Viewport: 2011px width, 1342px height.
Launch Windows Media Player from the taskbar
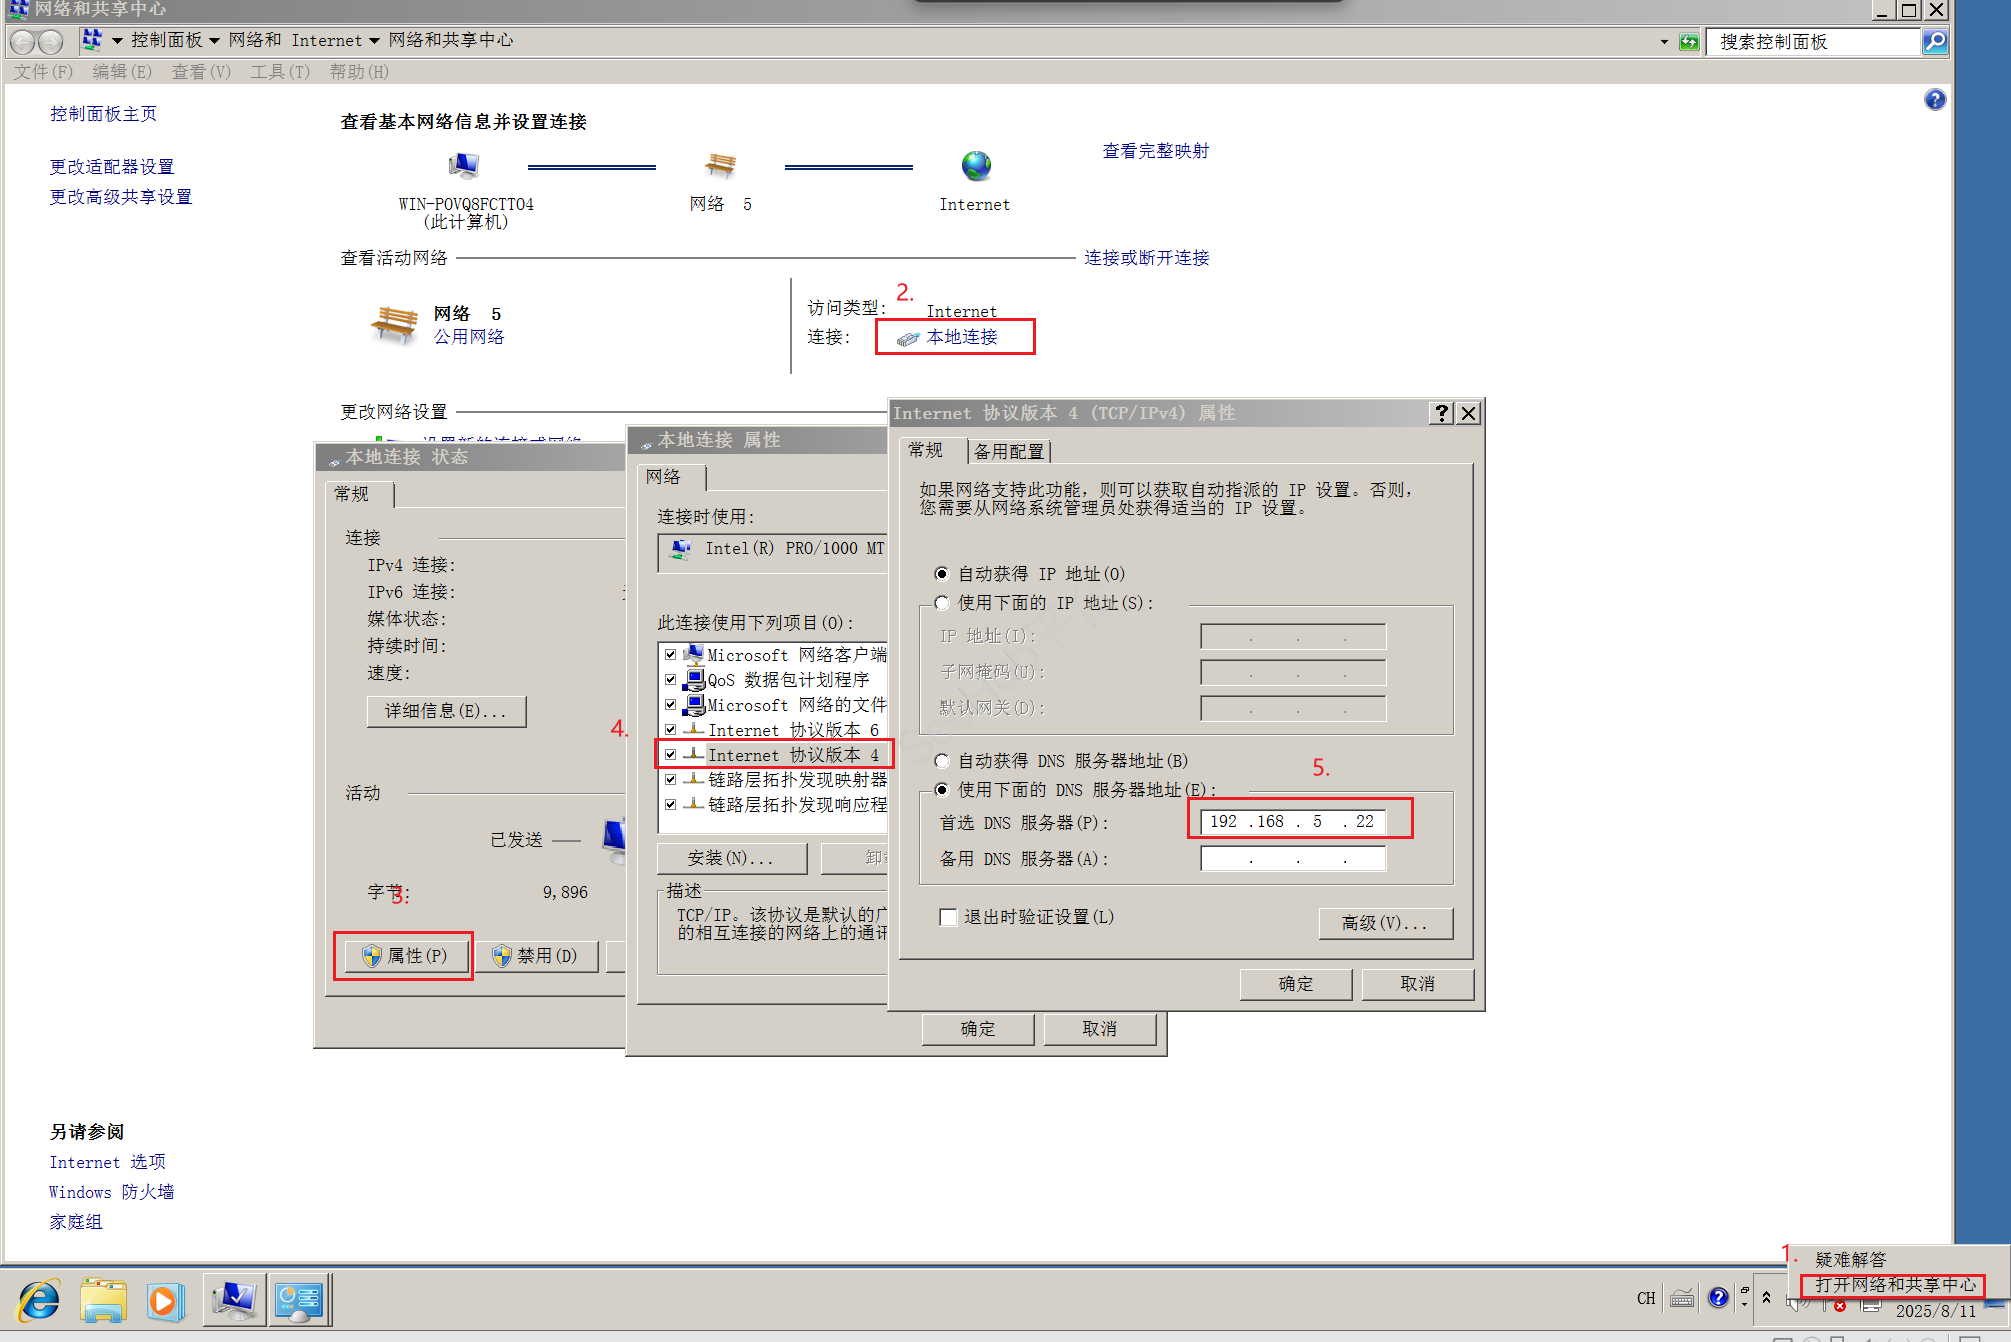(166, 1300)
